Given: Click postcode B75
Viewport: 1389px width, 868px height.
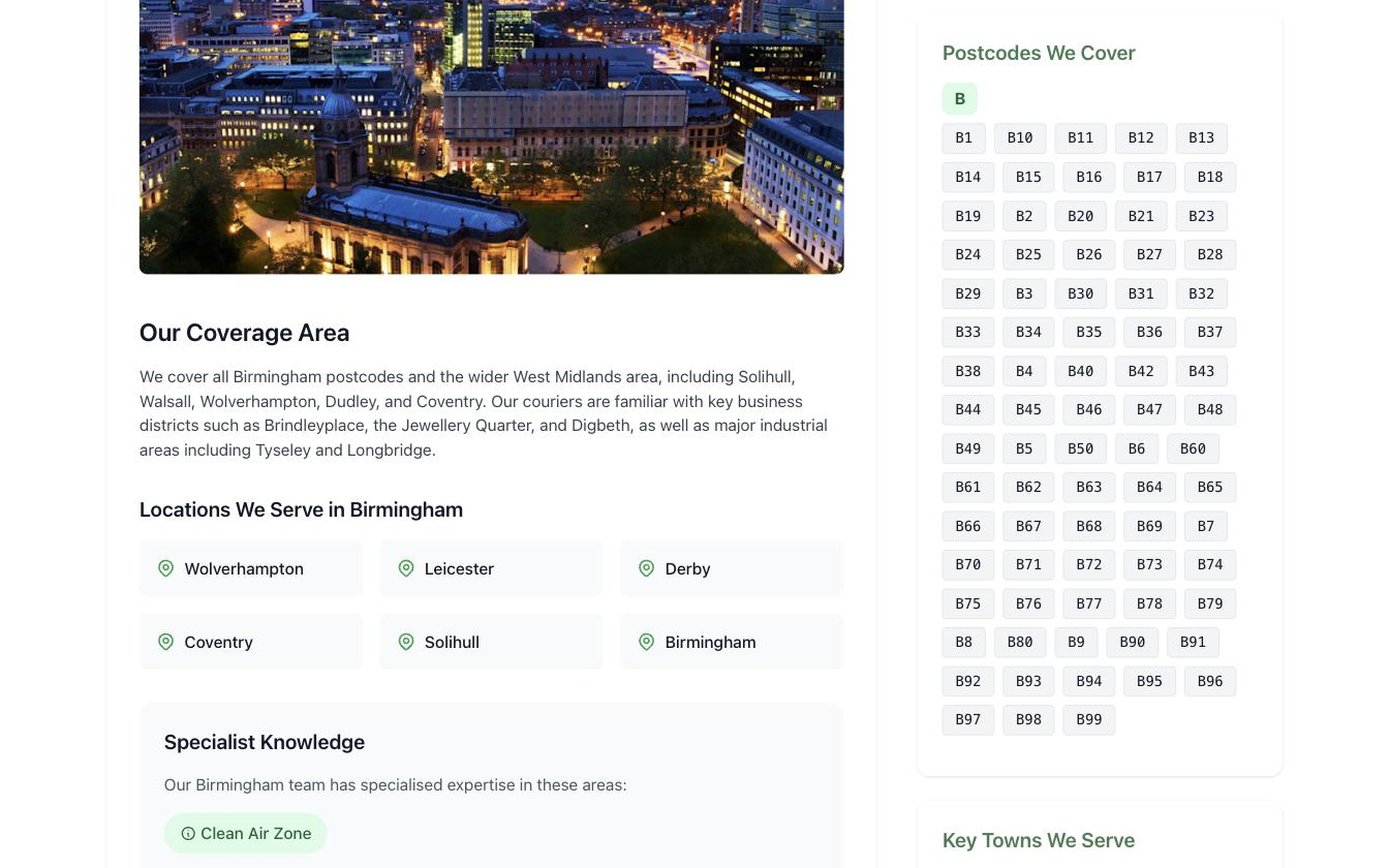Looking at the screenshot, I should click(968, 603).
